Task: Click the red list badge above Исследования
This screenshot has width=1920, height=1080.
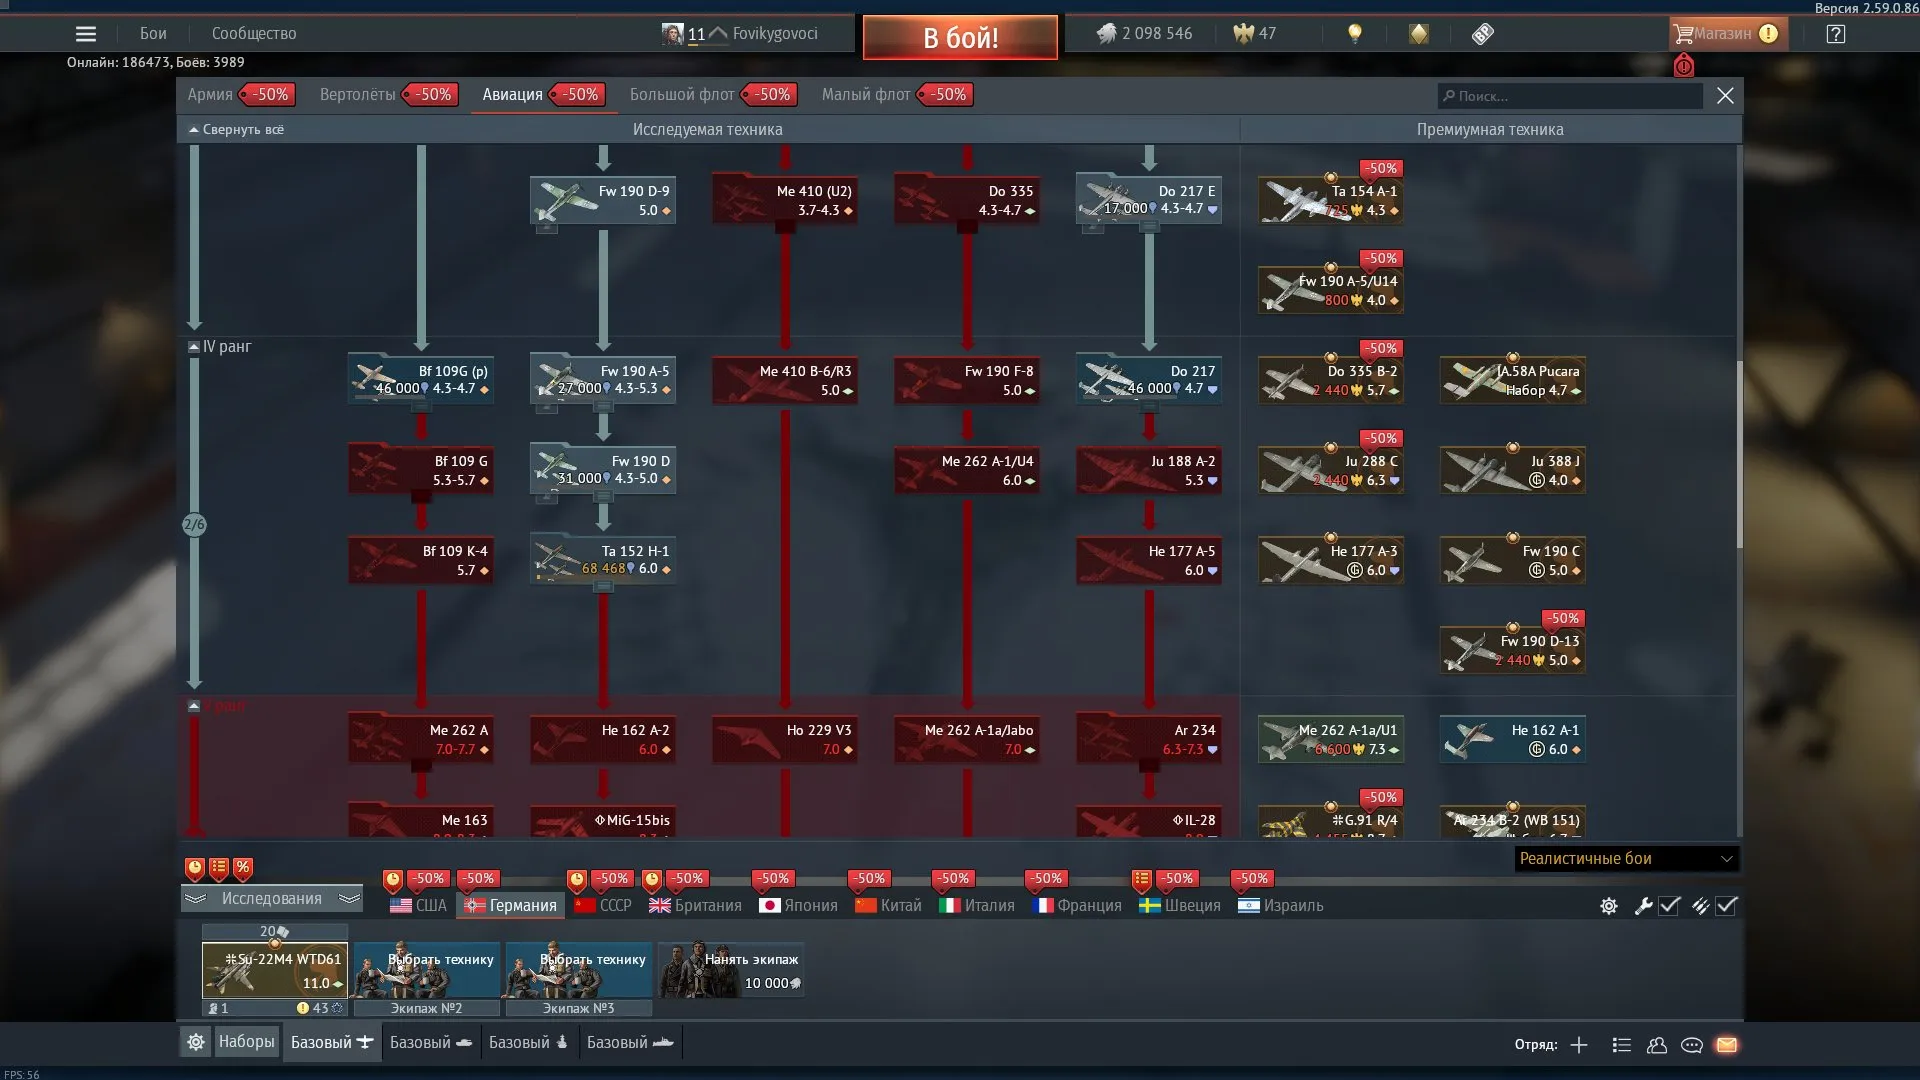Action: (219, 868)
